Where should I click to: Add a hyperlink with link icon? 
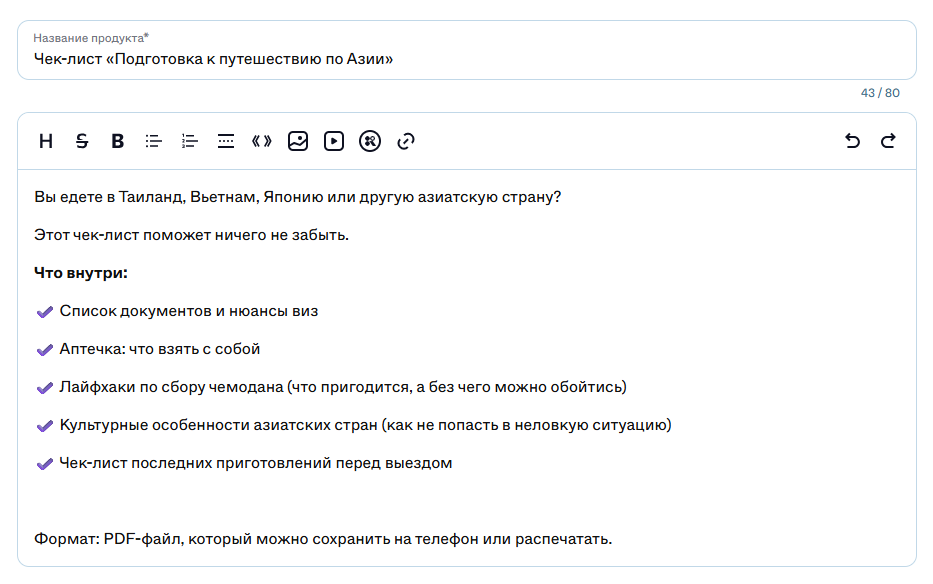tap(406, 141)
